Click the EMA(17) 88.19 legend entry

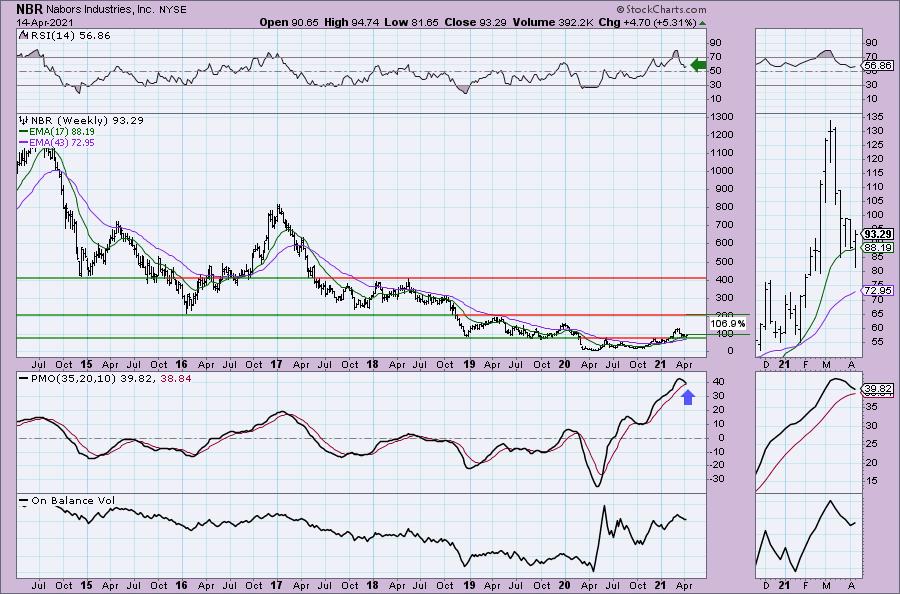click(62, 131)
